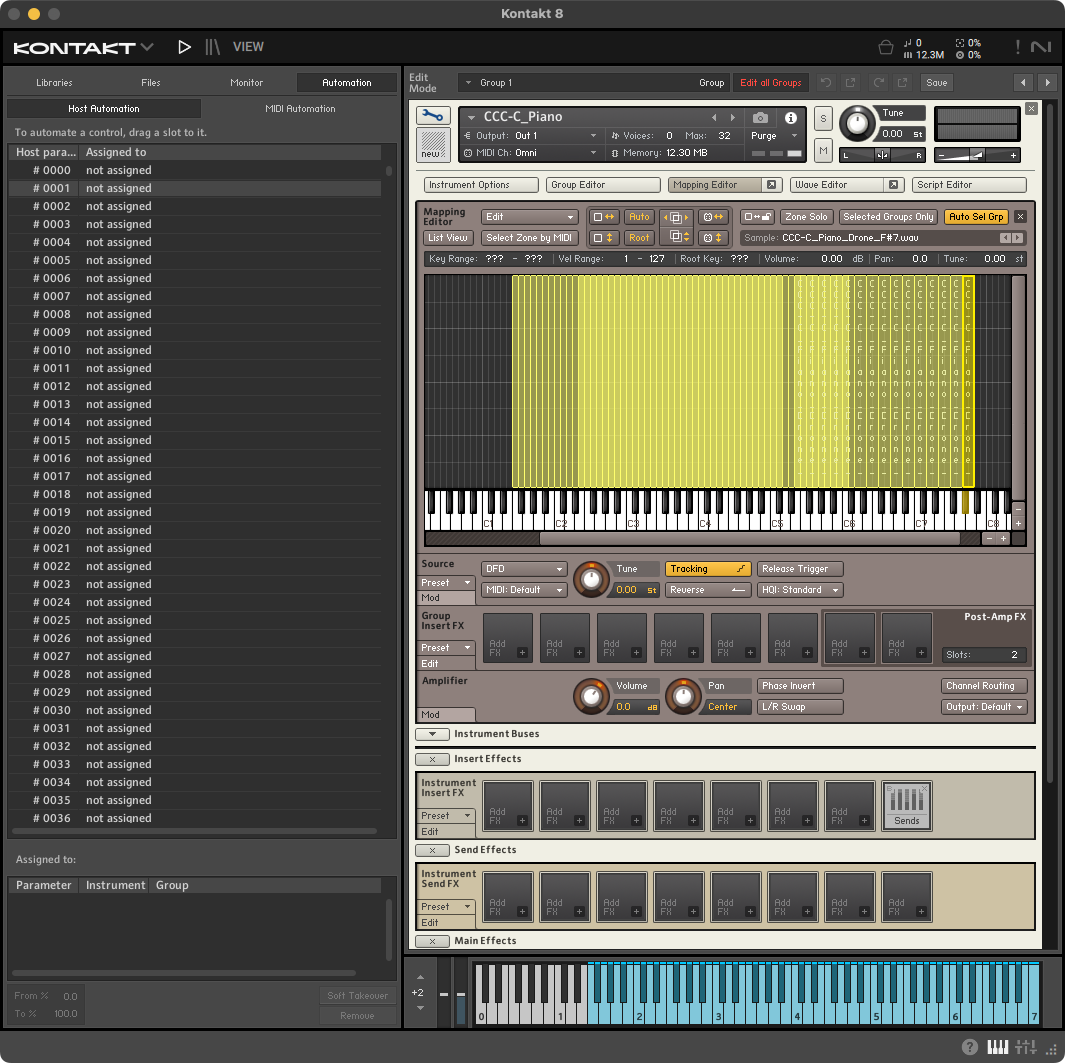Mute the instrument with M button
This screenshot has height=1063, width=1065.
[823, 150]
